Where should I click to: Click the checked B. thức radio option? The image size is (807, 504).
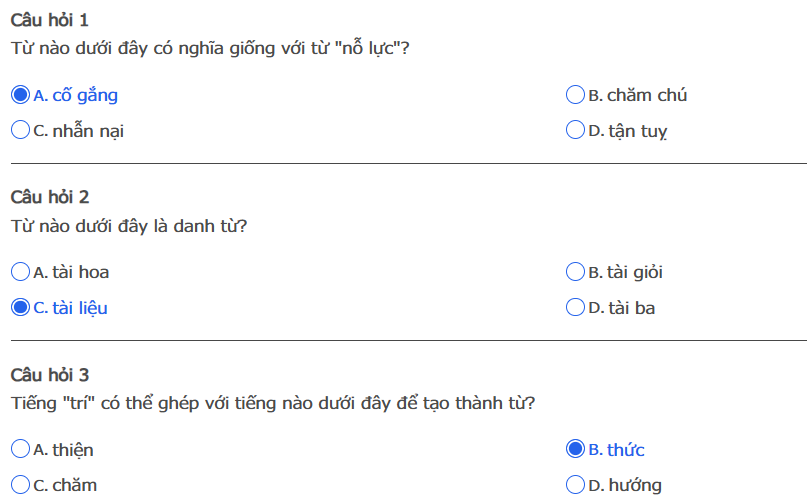(575, 450)
